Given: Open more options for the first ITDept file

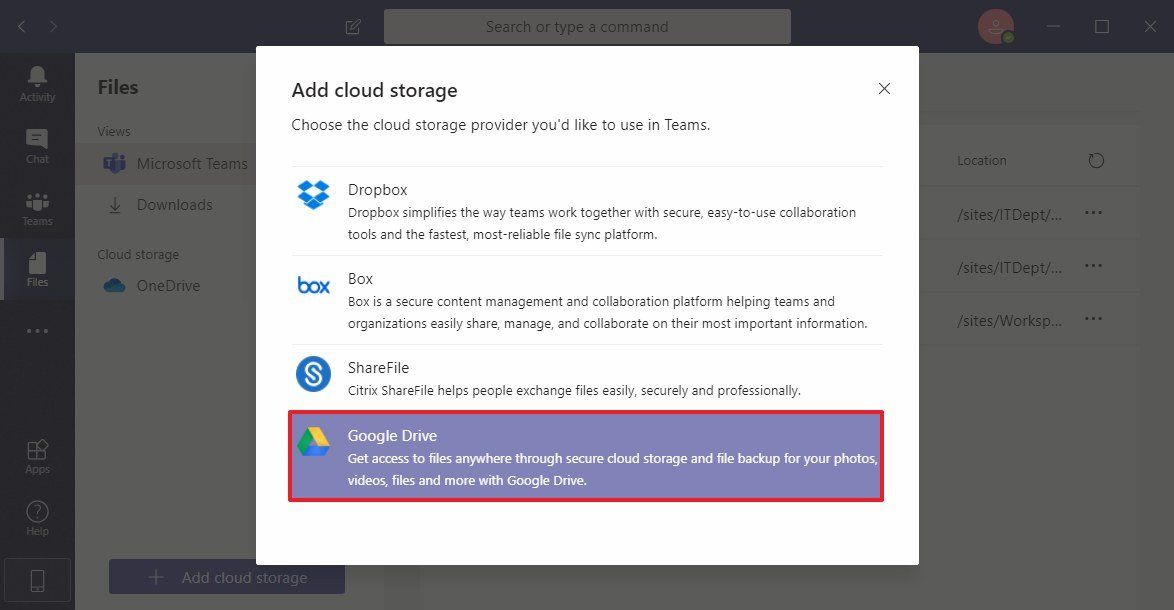Looking at the screenshot, I should click(1093, 213).
